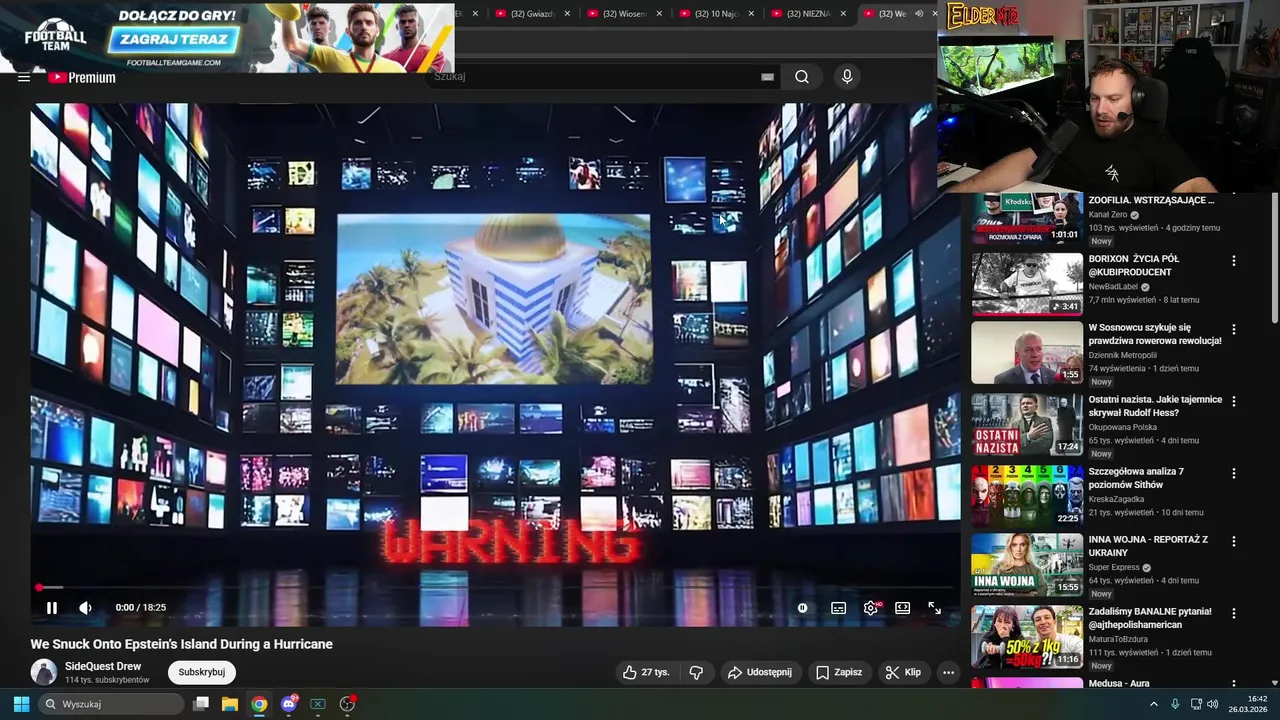This screenshot has width=1280, height=720.
Task: Open more actions ellipsis below video
Action: 948,672
